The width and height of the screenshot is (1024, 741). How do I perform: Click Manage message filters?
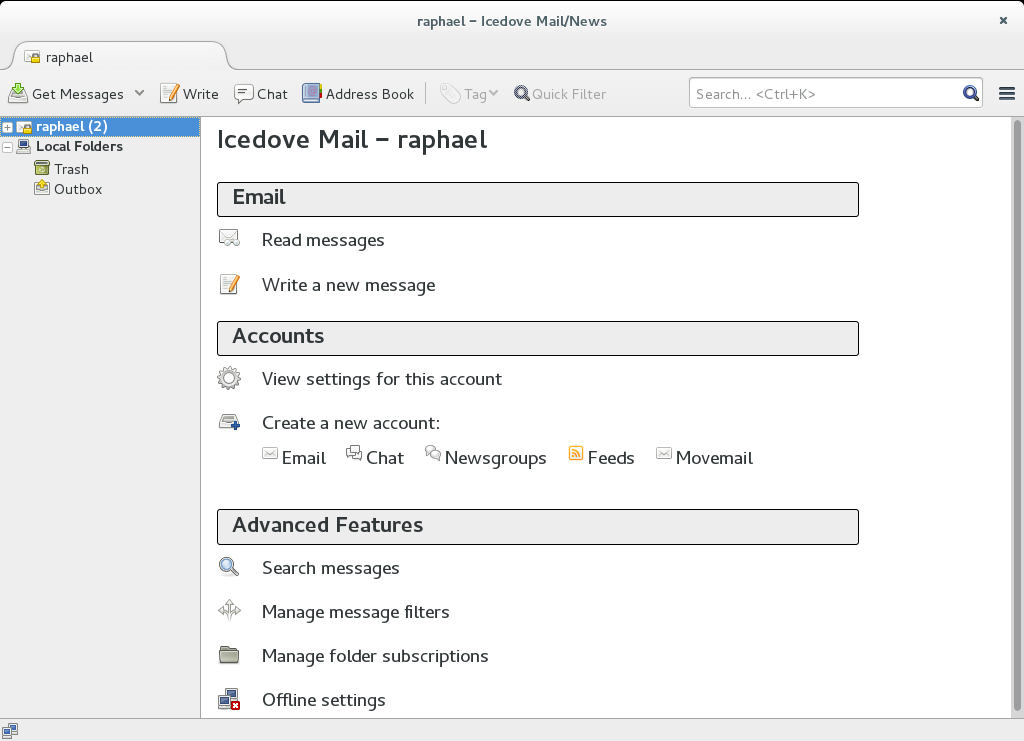point(355,612)
